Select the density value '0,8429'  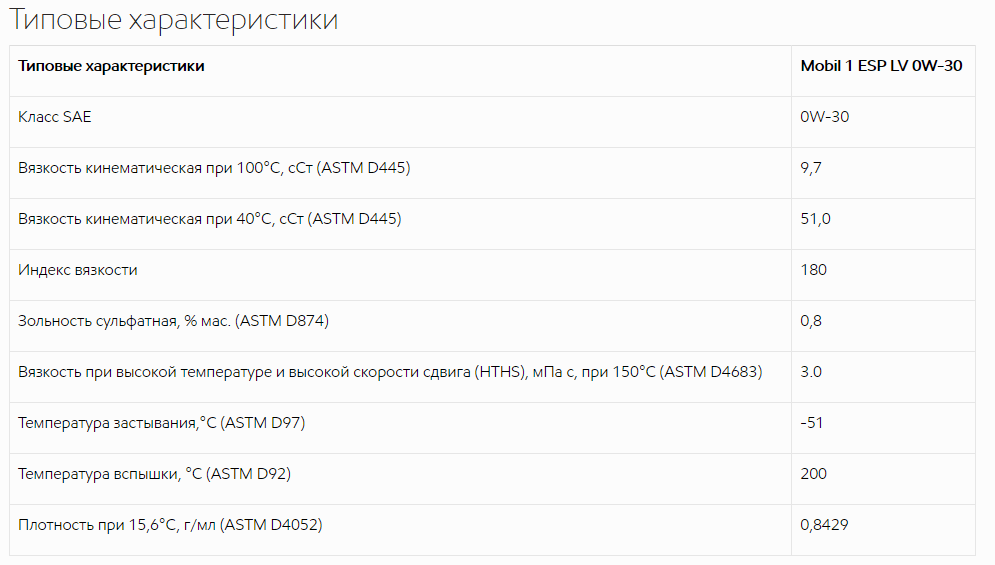(x=824, y=525)
